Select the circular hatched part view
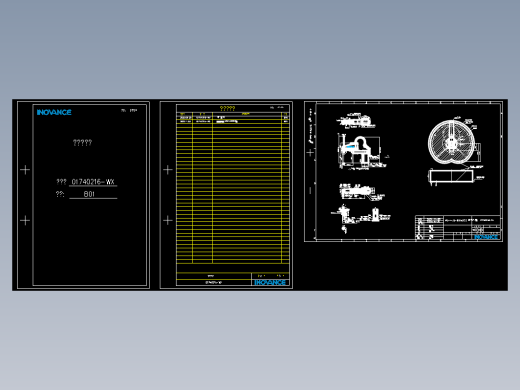The height and width of the screenshot is (390, 520). [452, 142]
